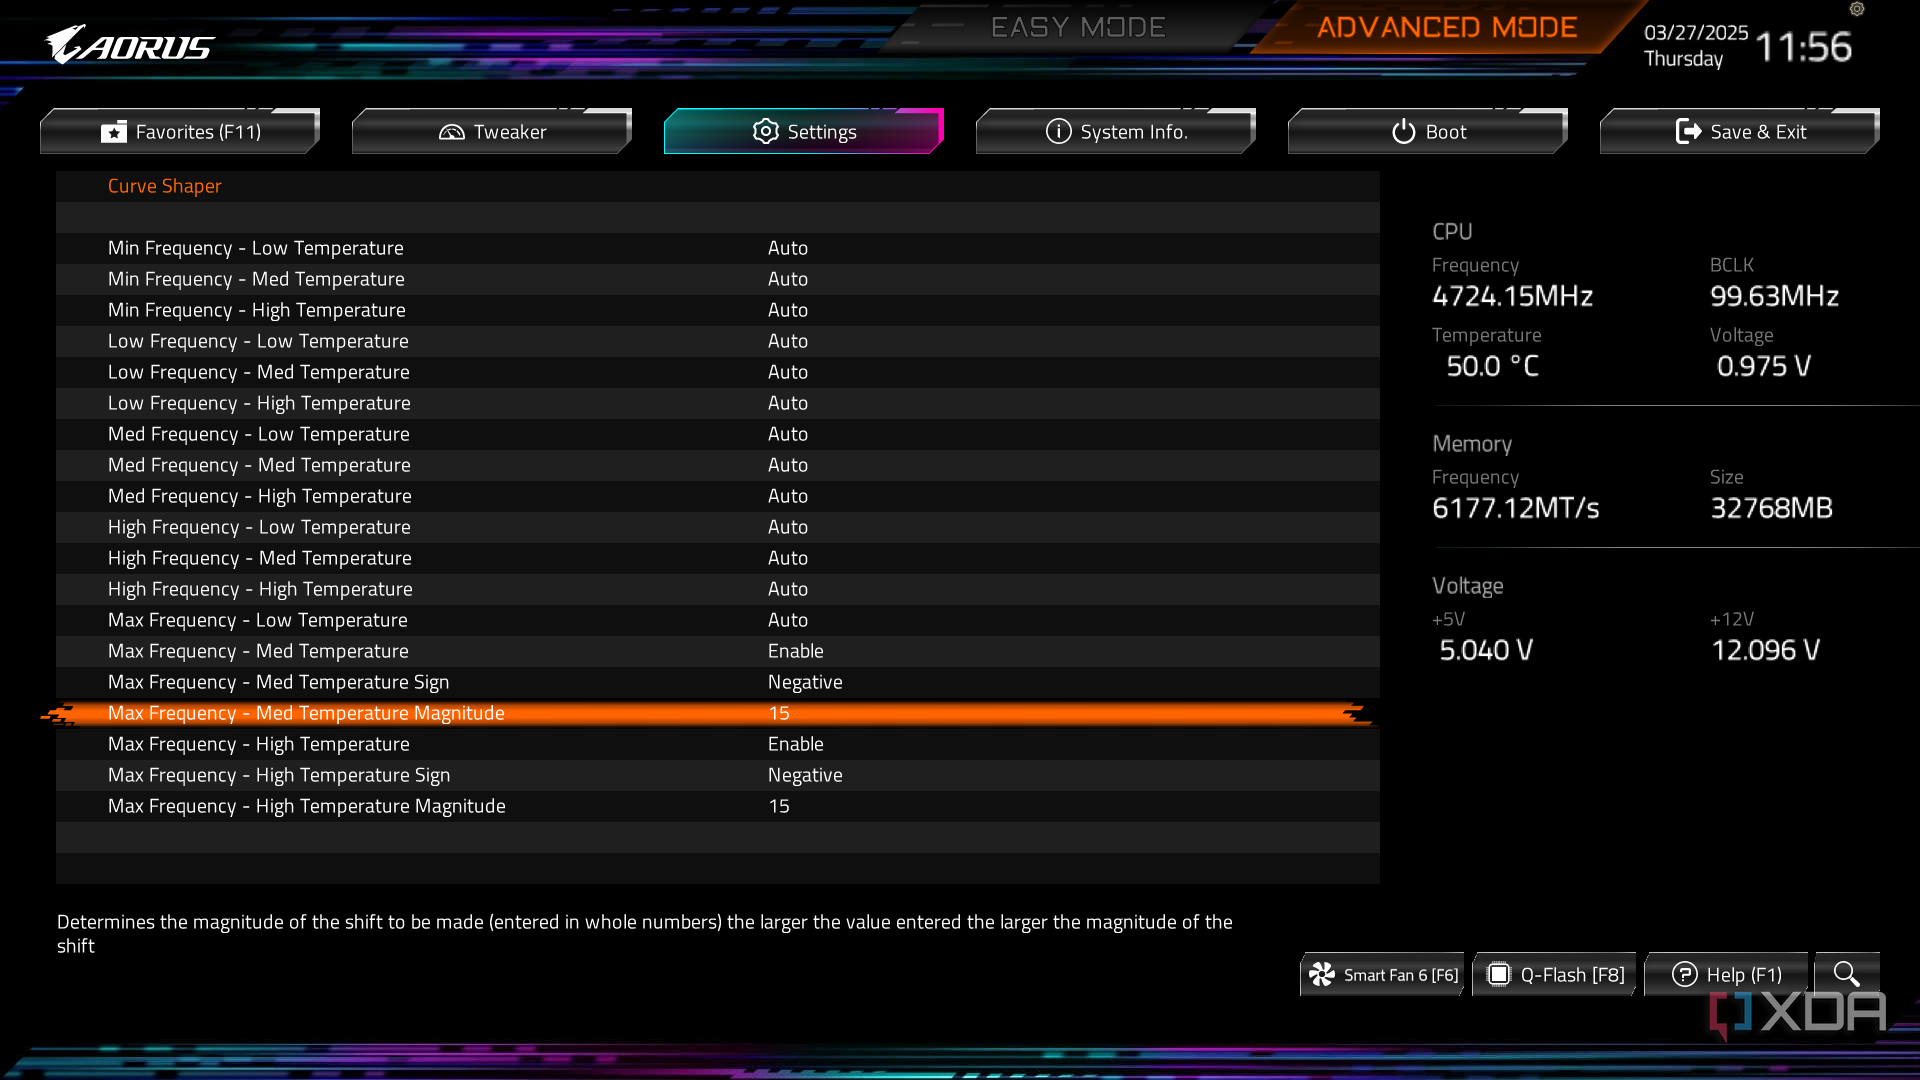
Task: Toggle Max Frequency - Med Temperature setting
Action: click(796, 651)
